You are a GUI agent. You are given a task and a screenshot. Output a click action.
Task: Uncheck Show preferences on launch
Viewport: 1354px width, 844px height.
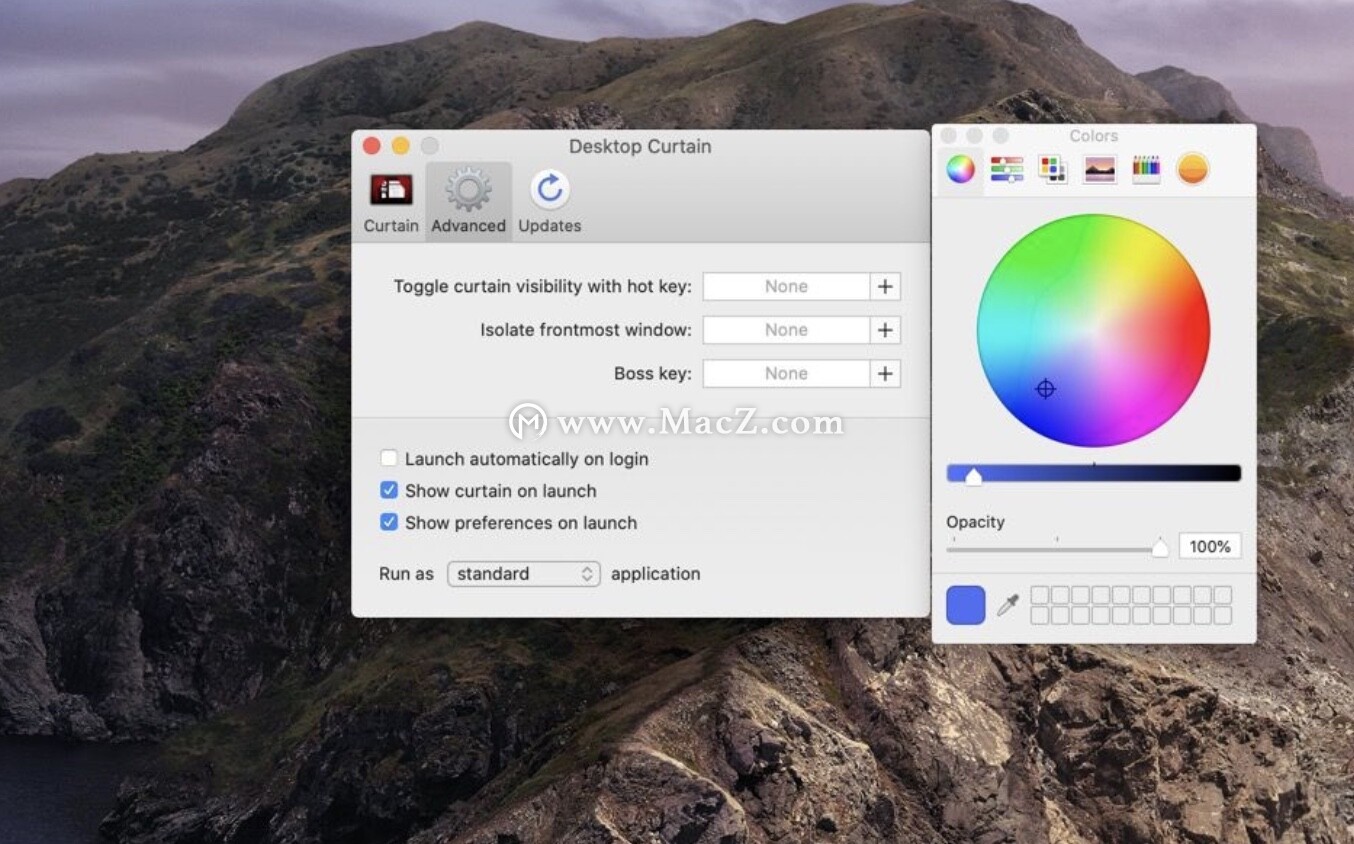pos(389,523)
